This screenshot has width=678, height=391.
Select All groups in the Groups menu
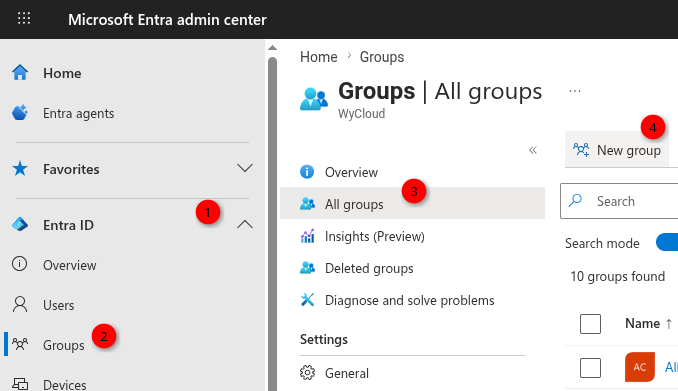(x=413, y=203)
